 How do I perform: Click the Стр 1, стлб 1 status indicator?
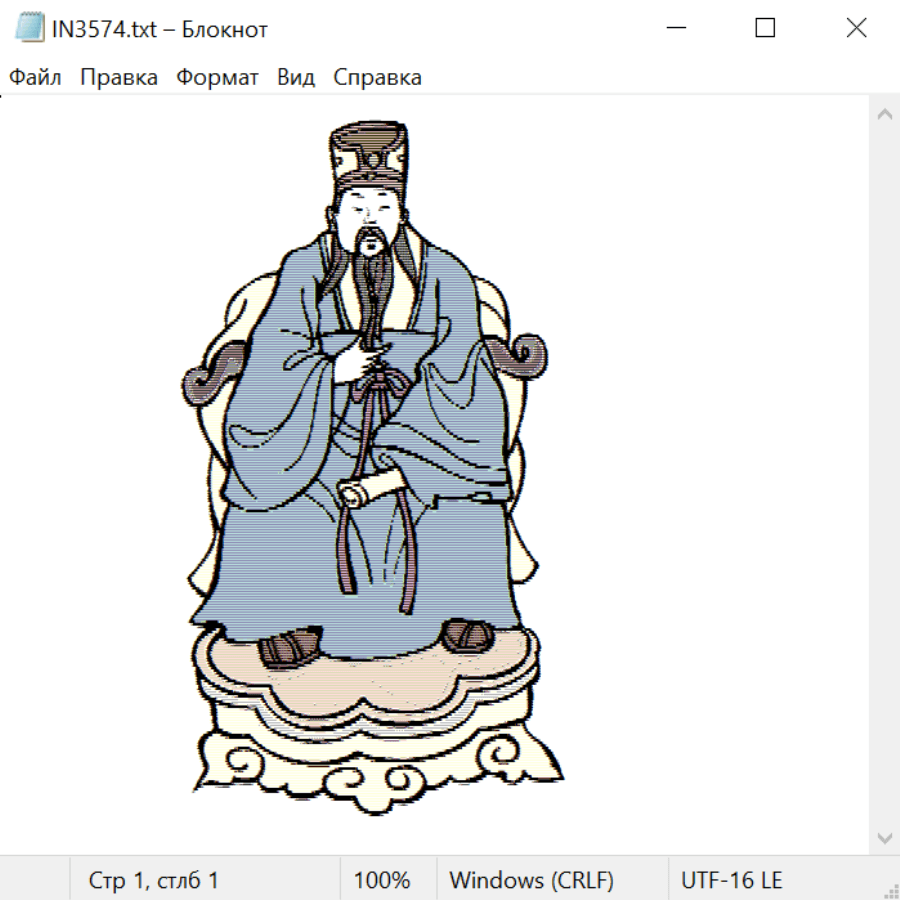(x=154, y=881)
